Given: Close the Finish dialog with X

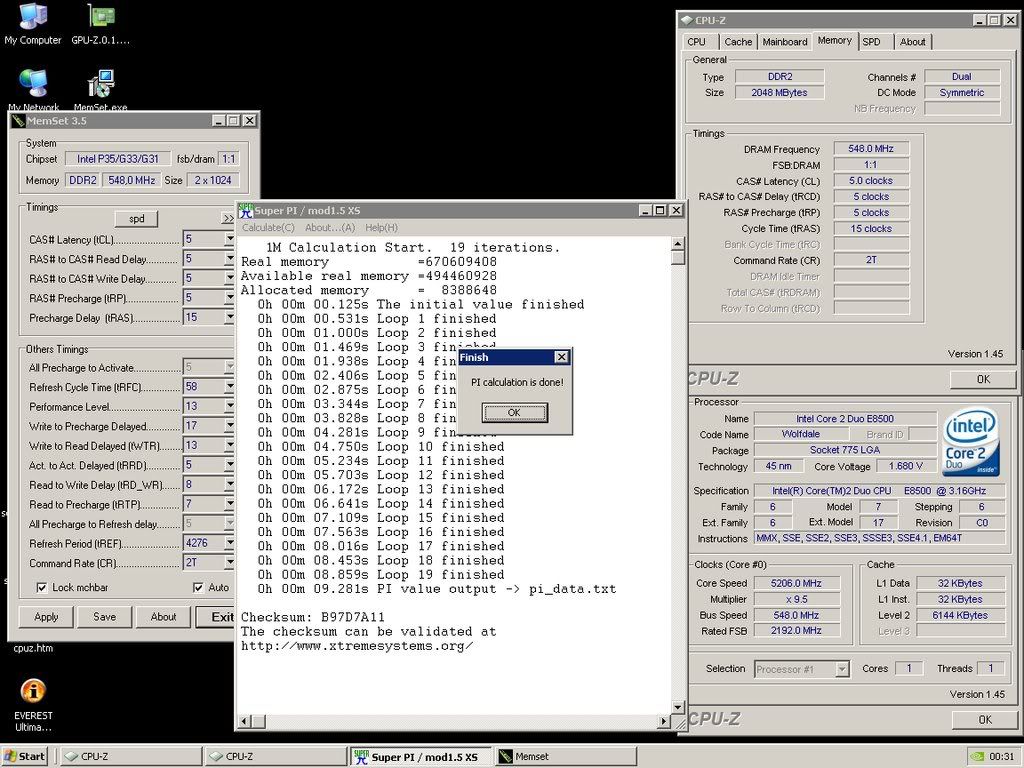Looking at the screenshot, I should pos(561,357).
